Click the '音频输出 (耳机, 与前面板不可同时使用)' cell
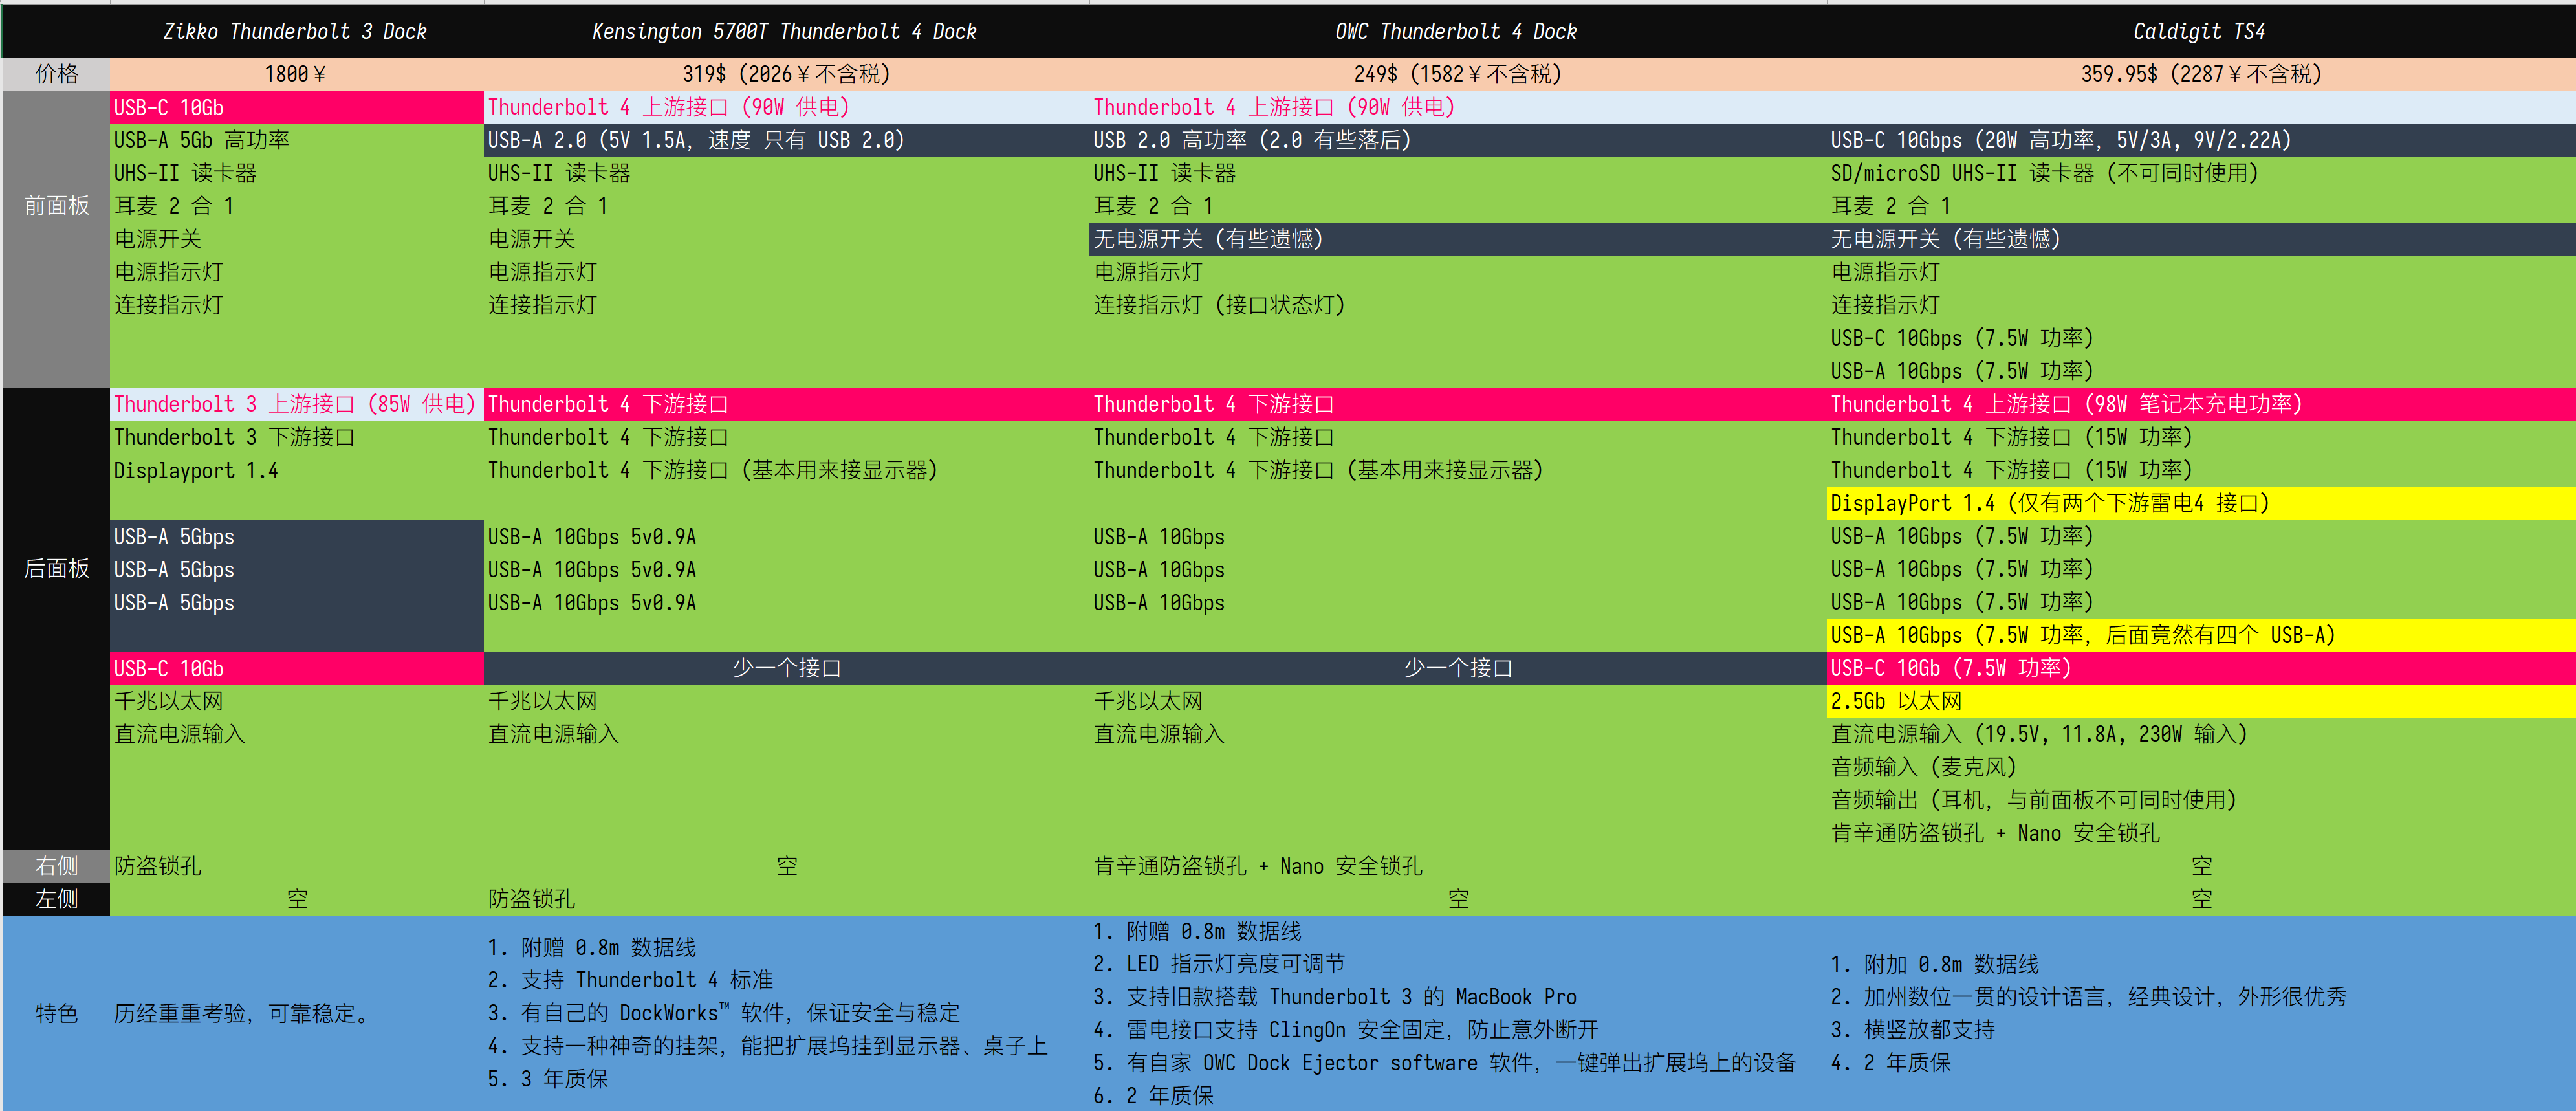The height and width of the screenshot is (1111, 2576). [2200, 800]
